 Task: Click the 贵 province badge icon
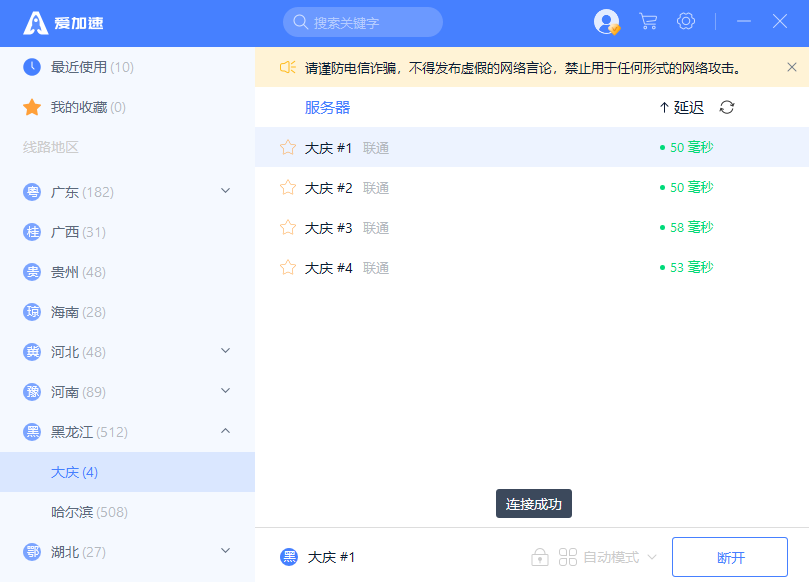tap(32, 272)
